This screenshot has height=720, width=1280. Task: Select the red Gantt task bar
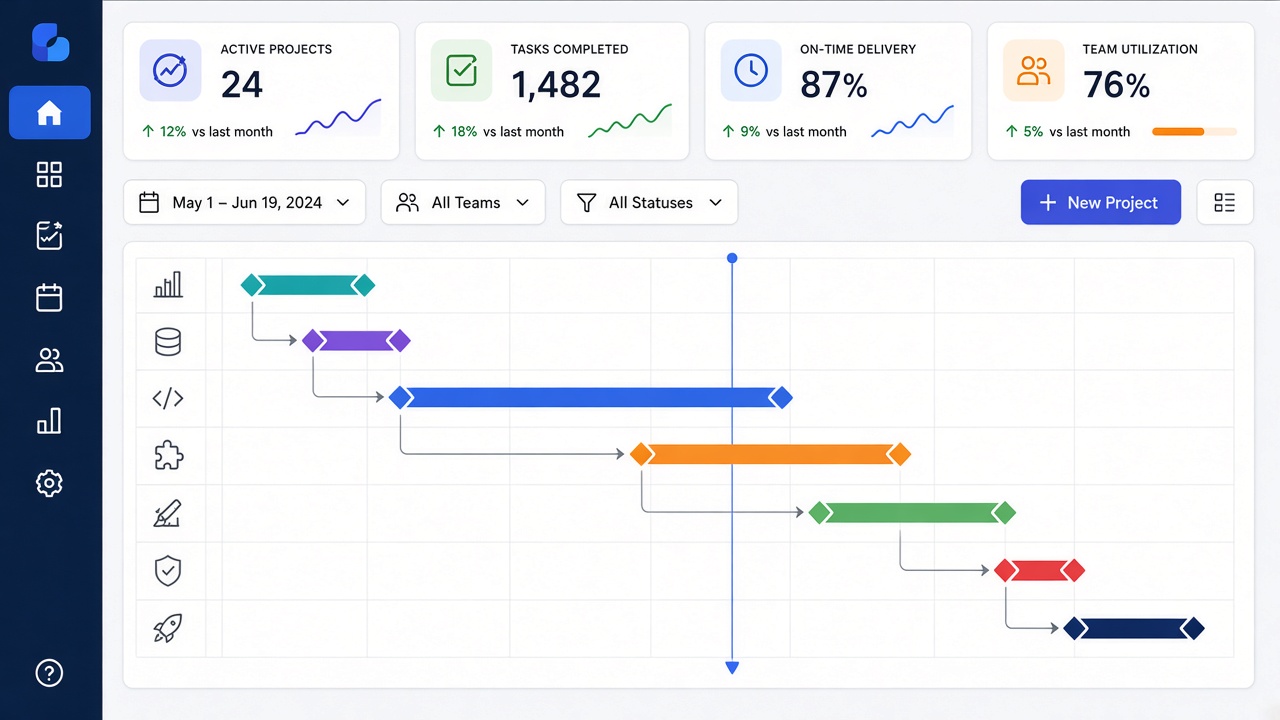pos(1039,571)
